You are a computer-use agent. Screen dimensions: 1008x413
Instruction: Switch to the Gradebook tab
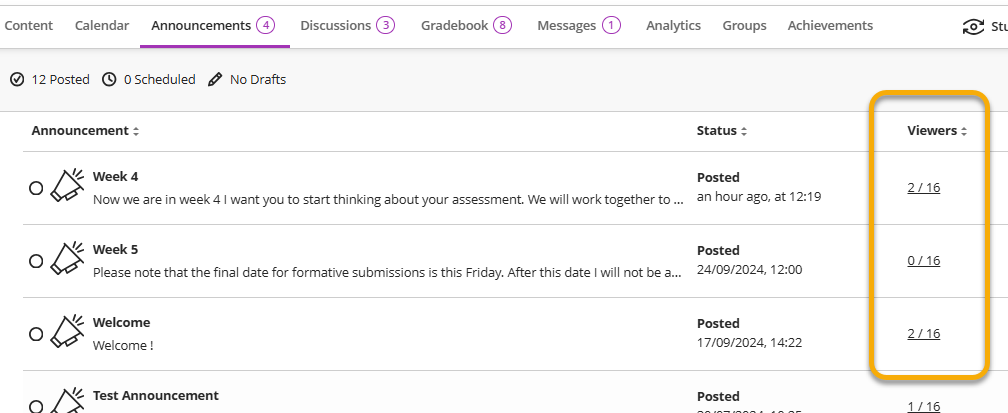click(466, 26)
